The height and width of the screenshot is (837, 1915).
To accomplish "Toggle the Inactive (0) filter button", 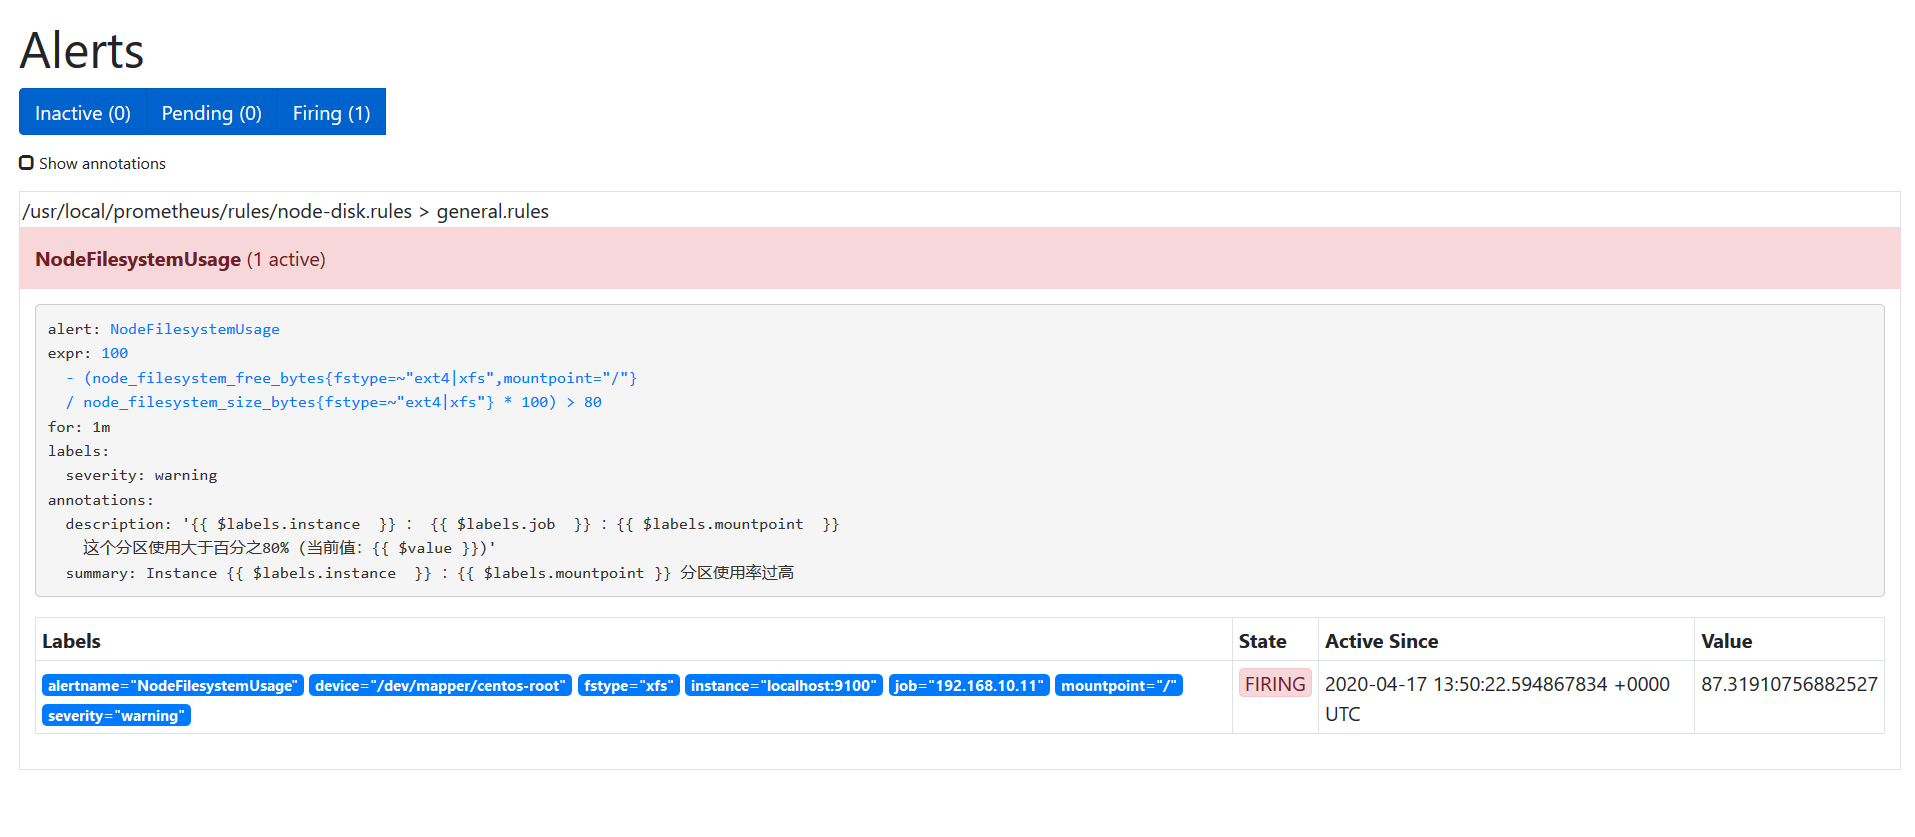I will (x=83, y=112).
